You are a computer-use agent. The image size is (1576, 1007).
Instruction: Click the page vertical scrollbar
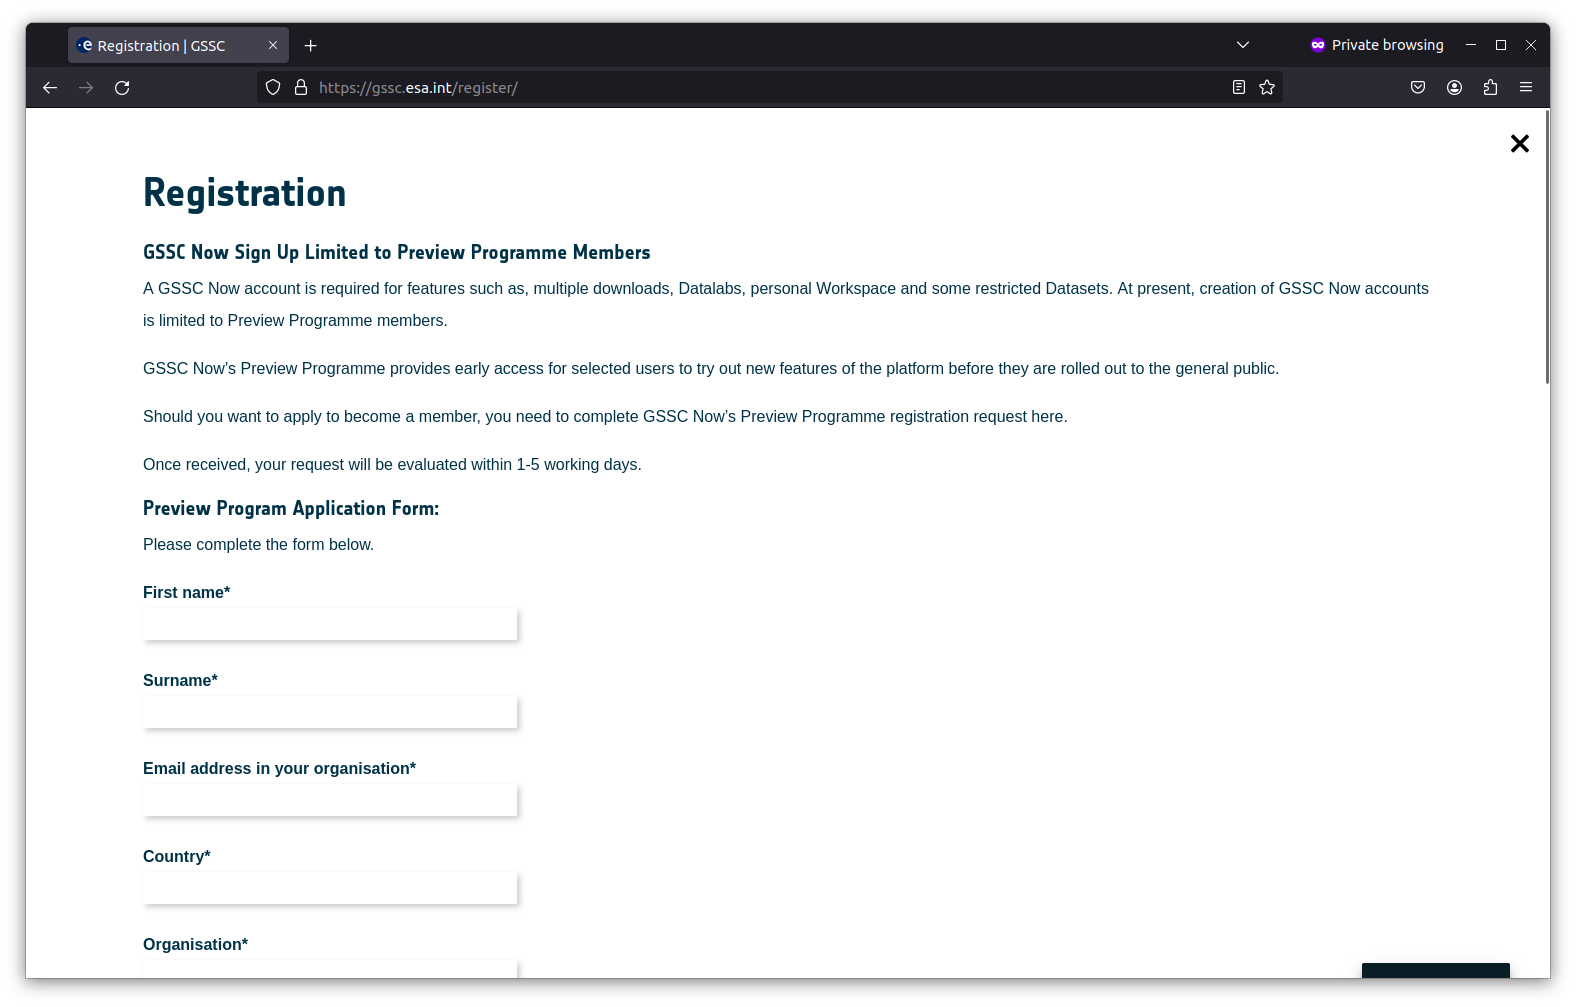coord(1547,248)
